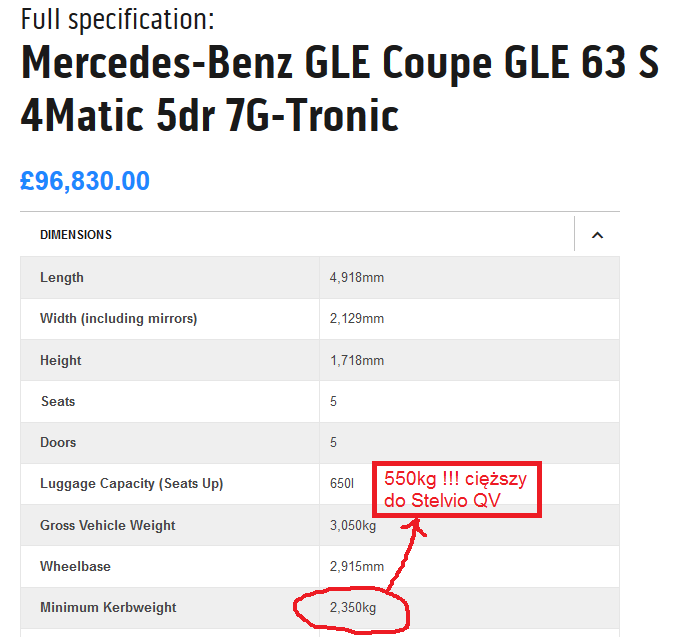Click the 4,918mm length value

click(x=357, y=278)
